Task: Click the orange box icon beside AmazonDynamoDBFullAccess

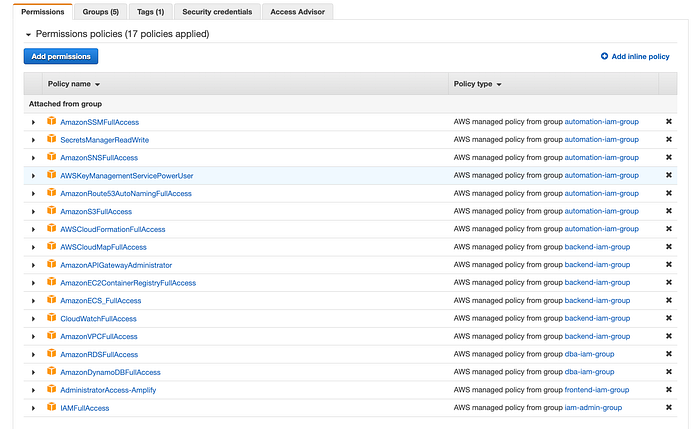Action: coord(52,371)
